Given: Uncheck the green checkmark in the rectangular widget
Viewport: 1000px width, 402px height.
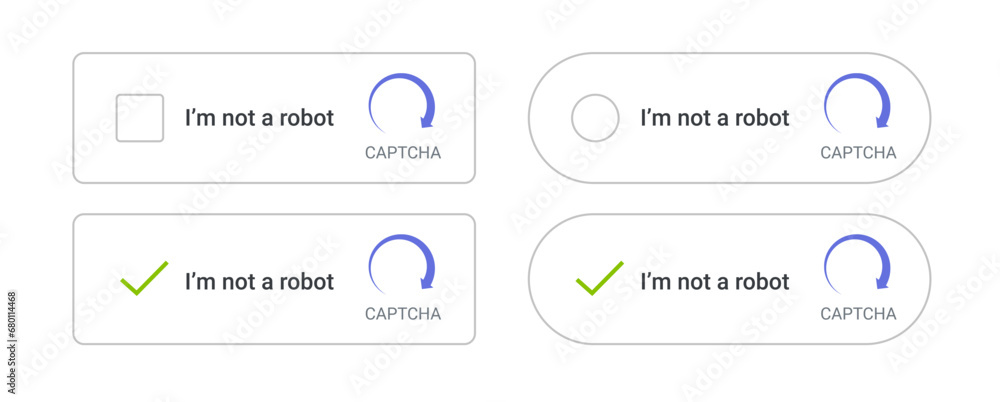Looking at the screenshot, I should 144,278.
